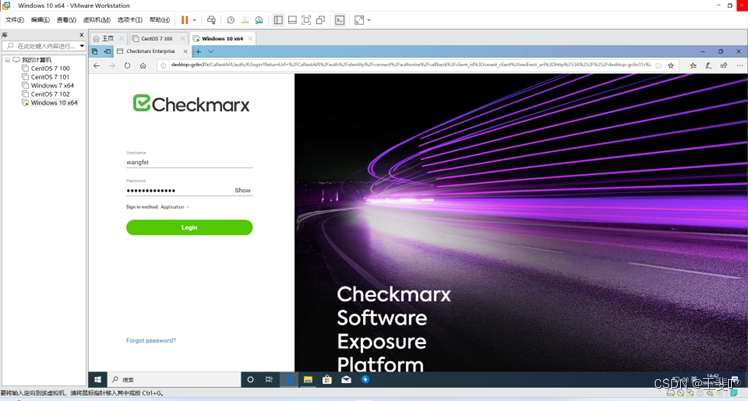Screen dimensions: 748x401
Task: Close the Windows 10 x64 VM tab
Action: (250, 39)
